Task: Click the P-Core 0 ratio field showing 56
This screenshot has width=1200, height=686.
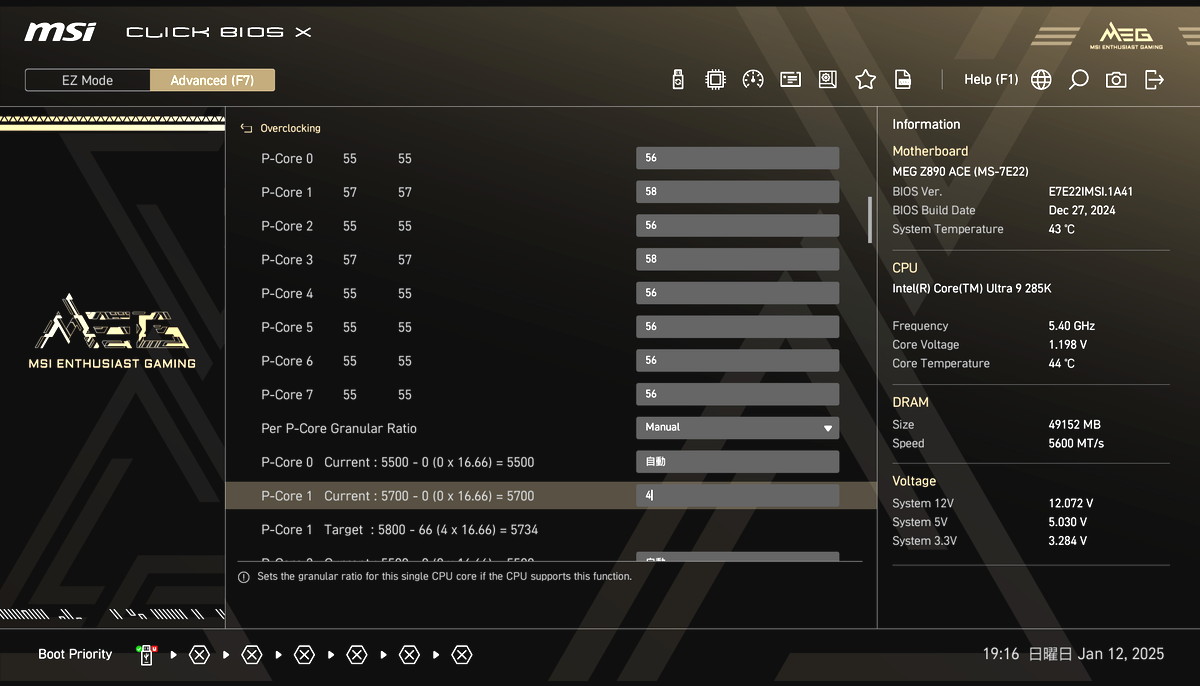Action: tap(737, 158)
